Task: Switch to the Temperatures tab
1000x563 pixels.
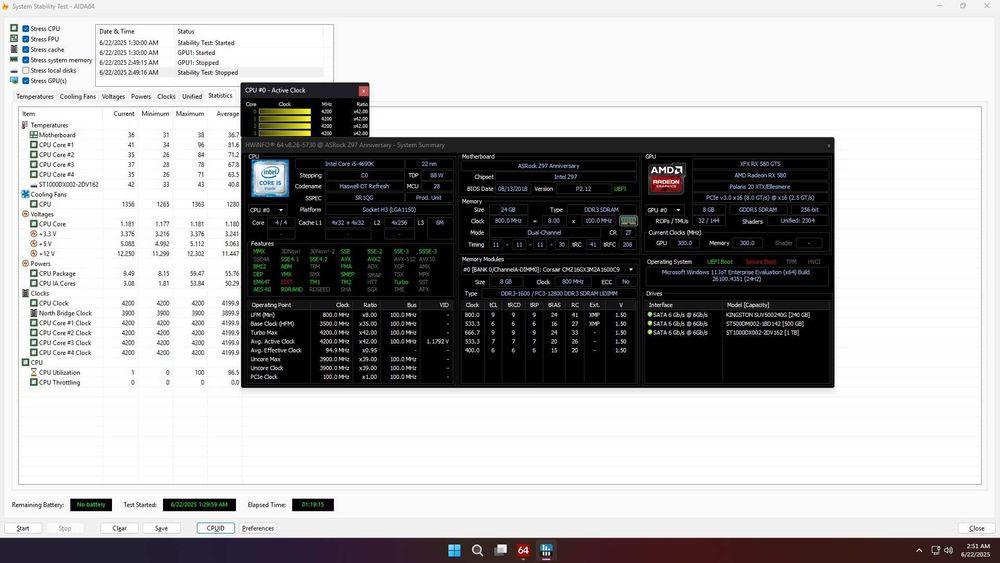Action: coord(34,96)
